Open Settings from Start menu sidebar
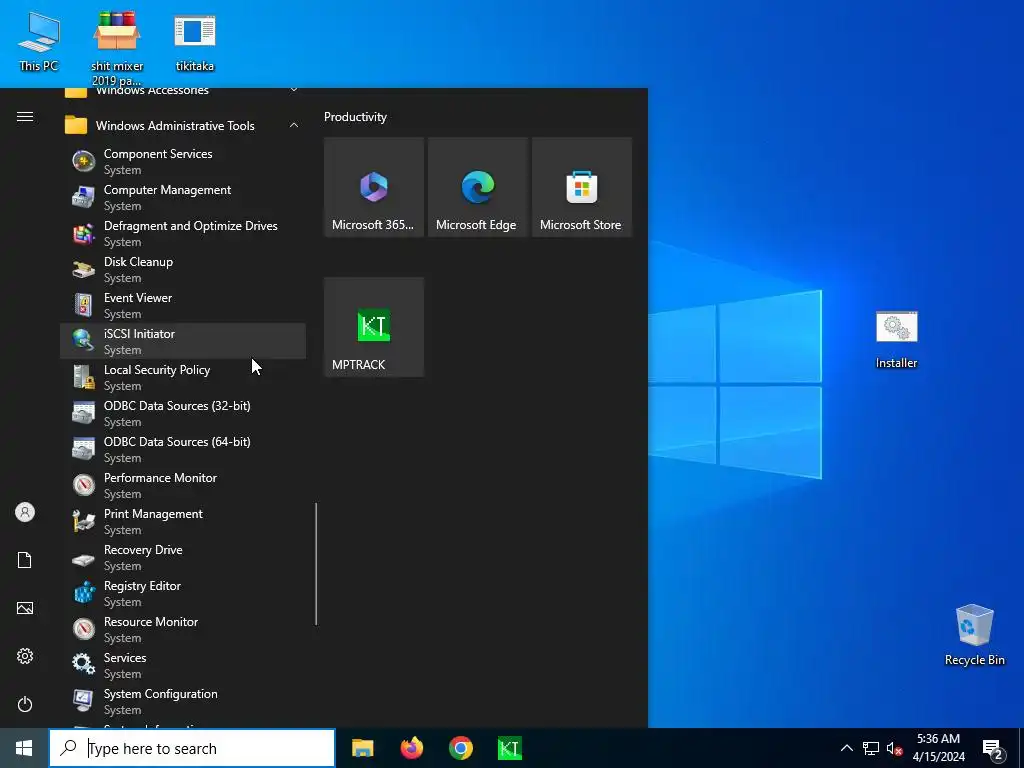 coord(25,656)
